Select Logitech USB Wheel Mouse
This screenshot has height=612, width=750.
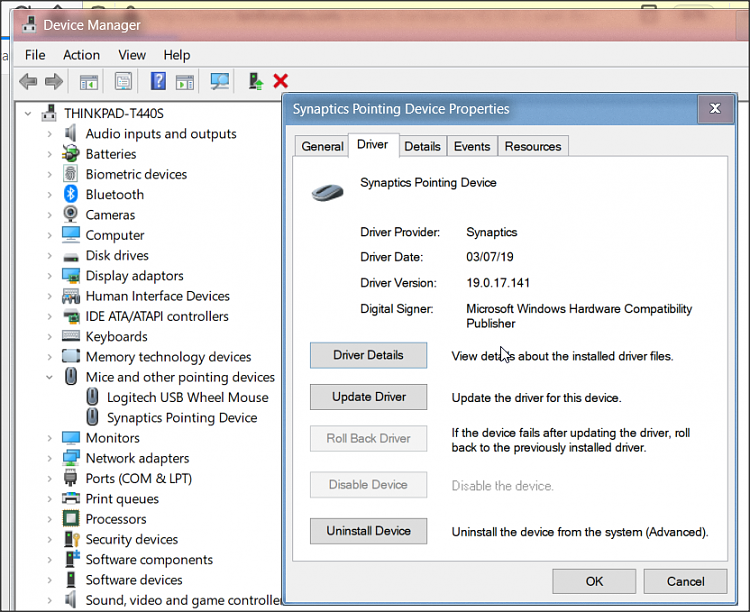tap(188, 397)
